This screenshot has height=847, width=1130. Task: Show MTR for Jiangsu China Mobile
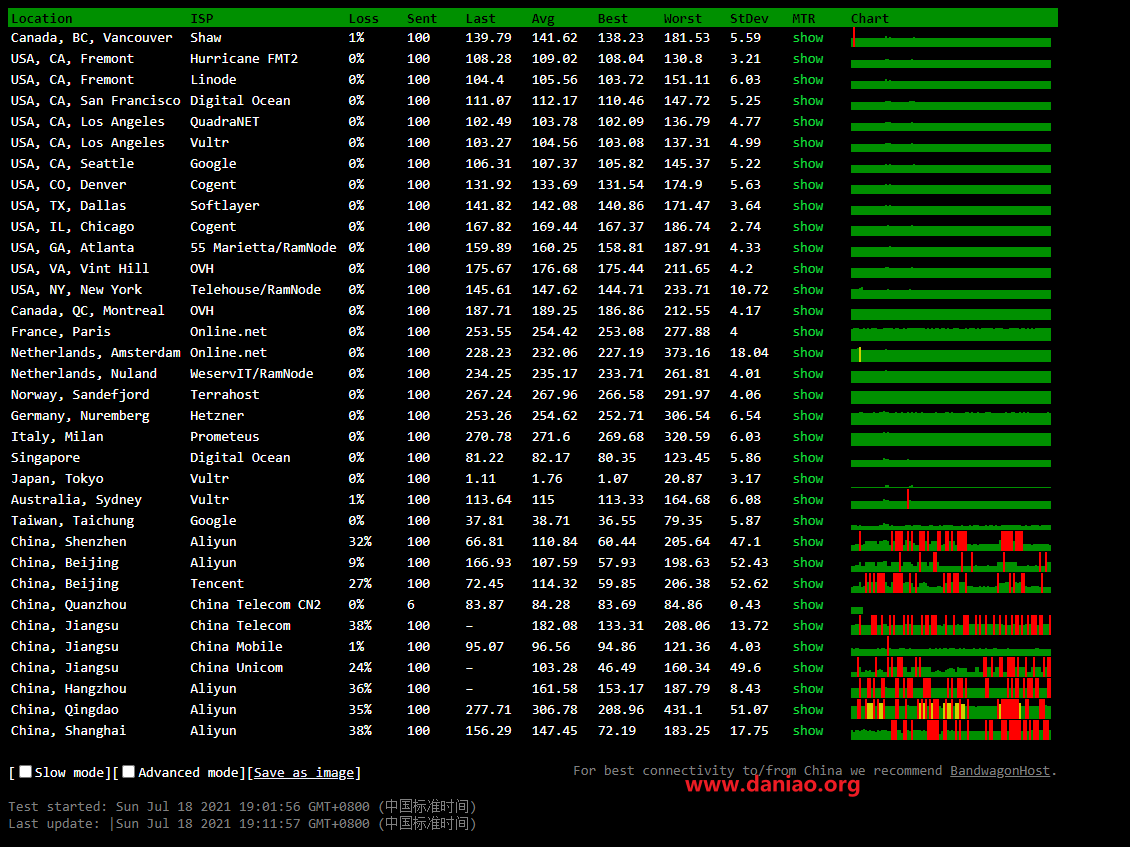808,646
